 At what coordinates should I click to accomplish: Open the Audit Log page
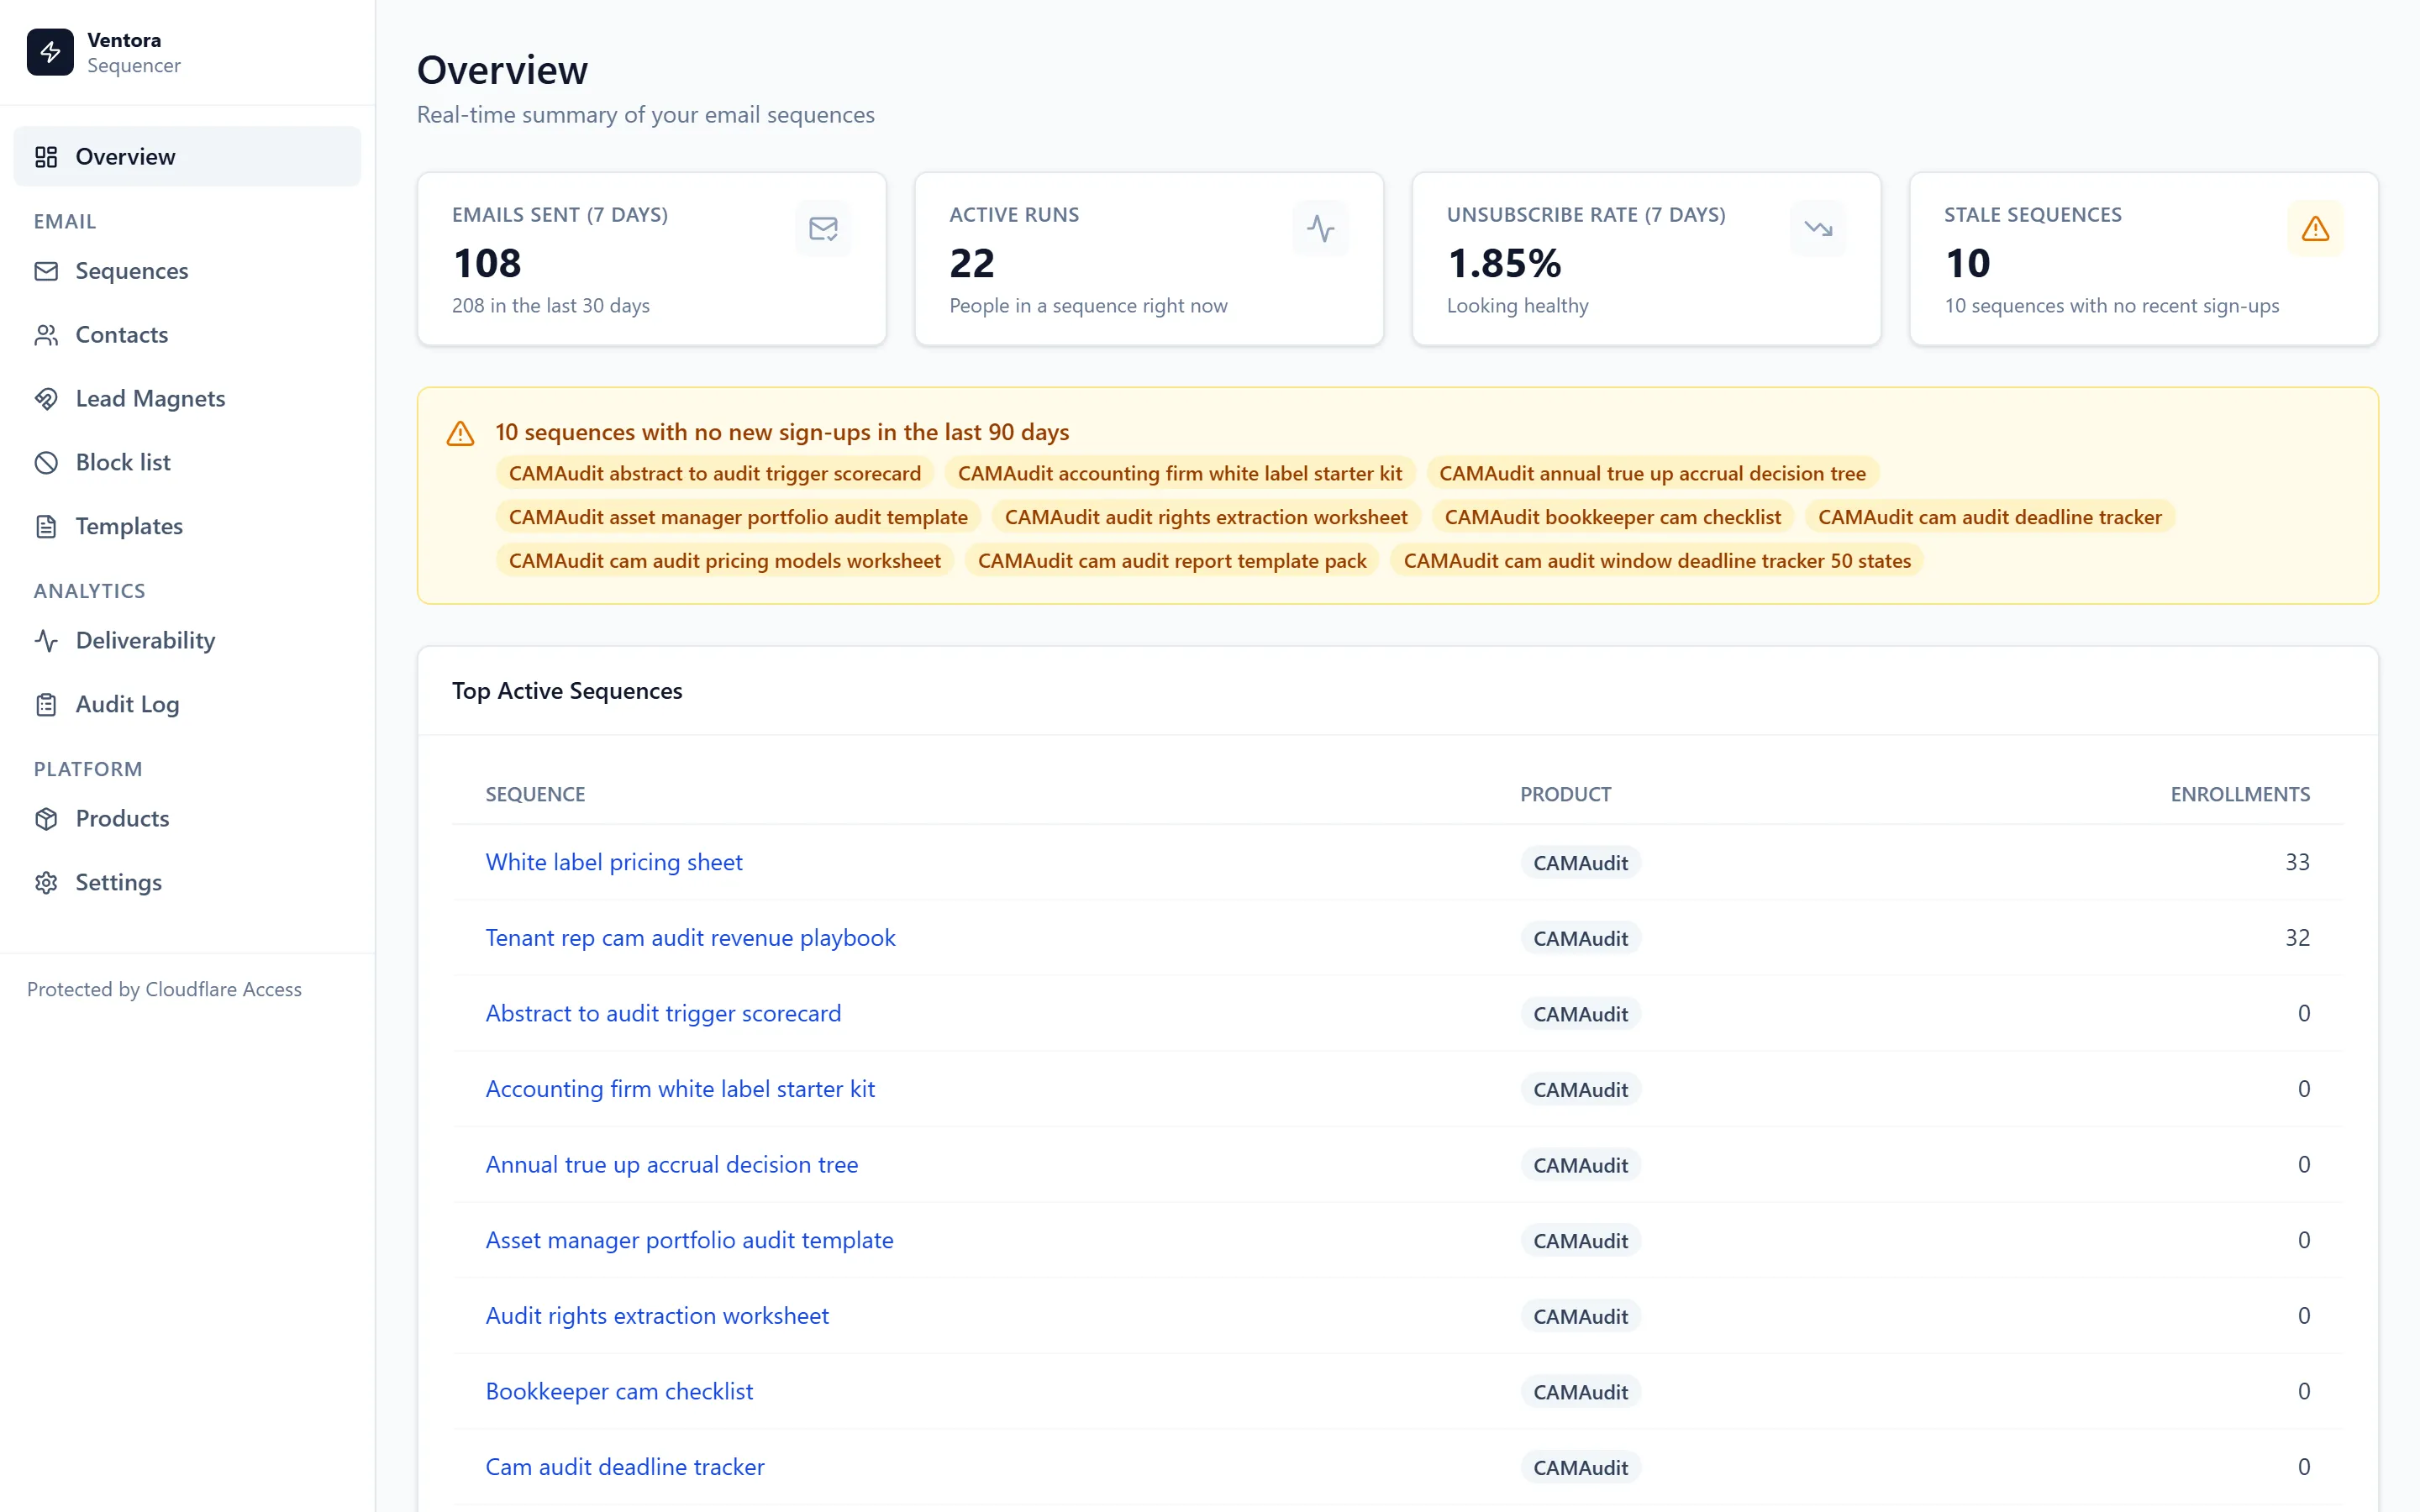(x=187, y=705)
